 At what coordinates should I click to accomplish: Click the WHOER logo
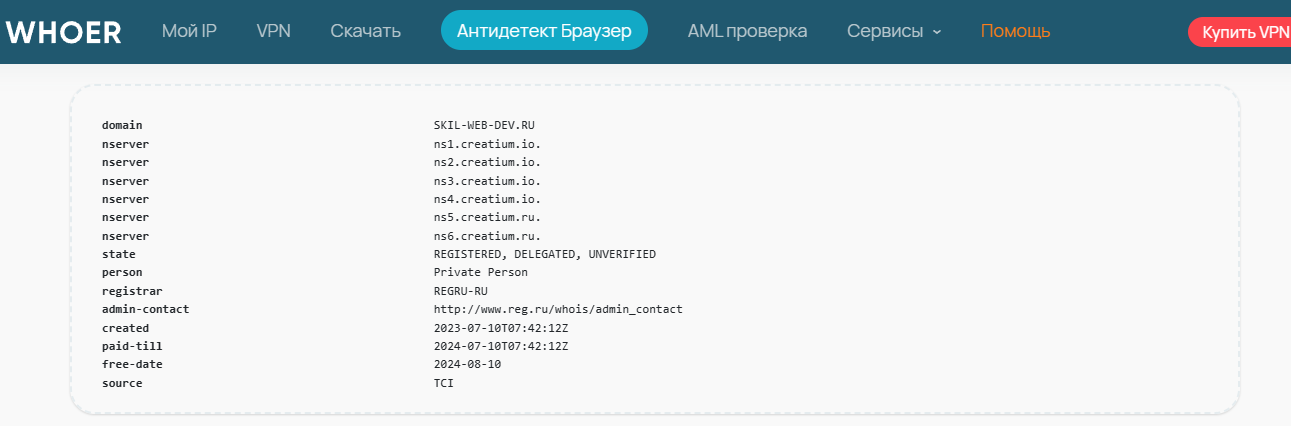click(x=64, y=32)
